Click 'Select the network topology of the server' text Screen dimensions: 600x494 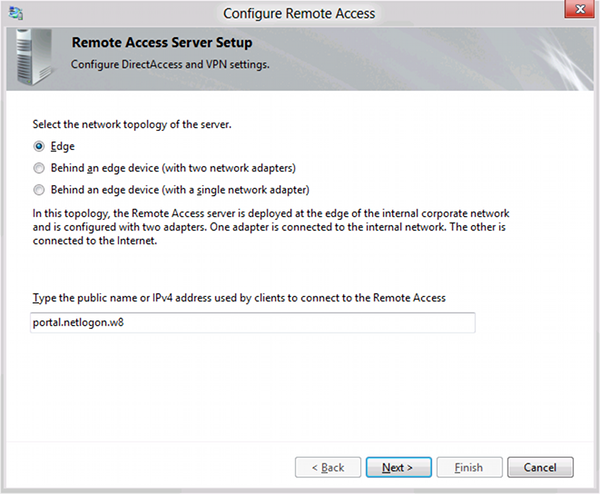tap(132, 125)
